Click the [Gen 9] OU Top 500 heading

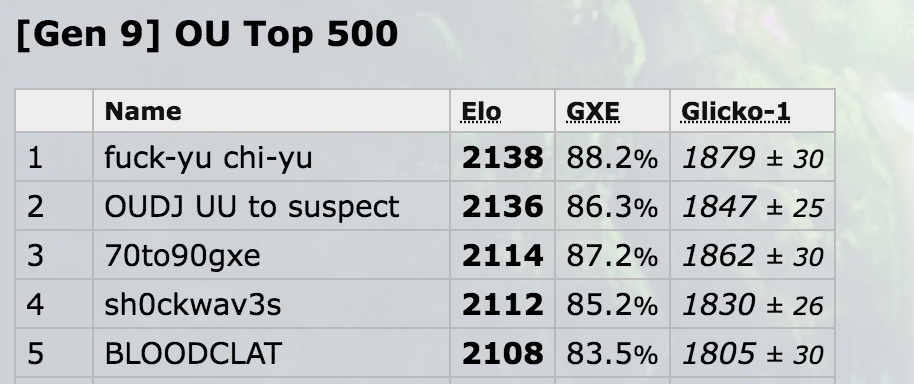coord(207,34)
